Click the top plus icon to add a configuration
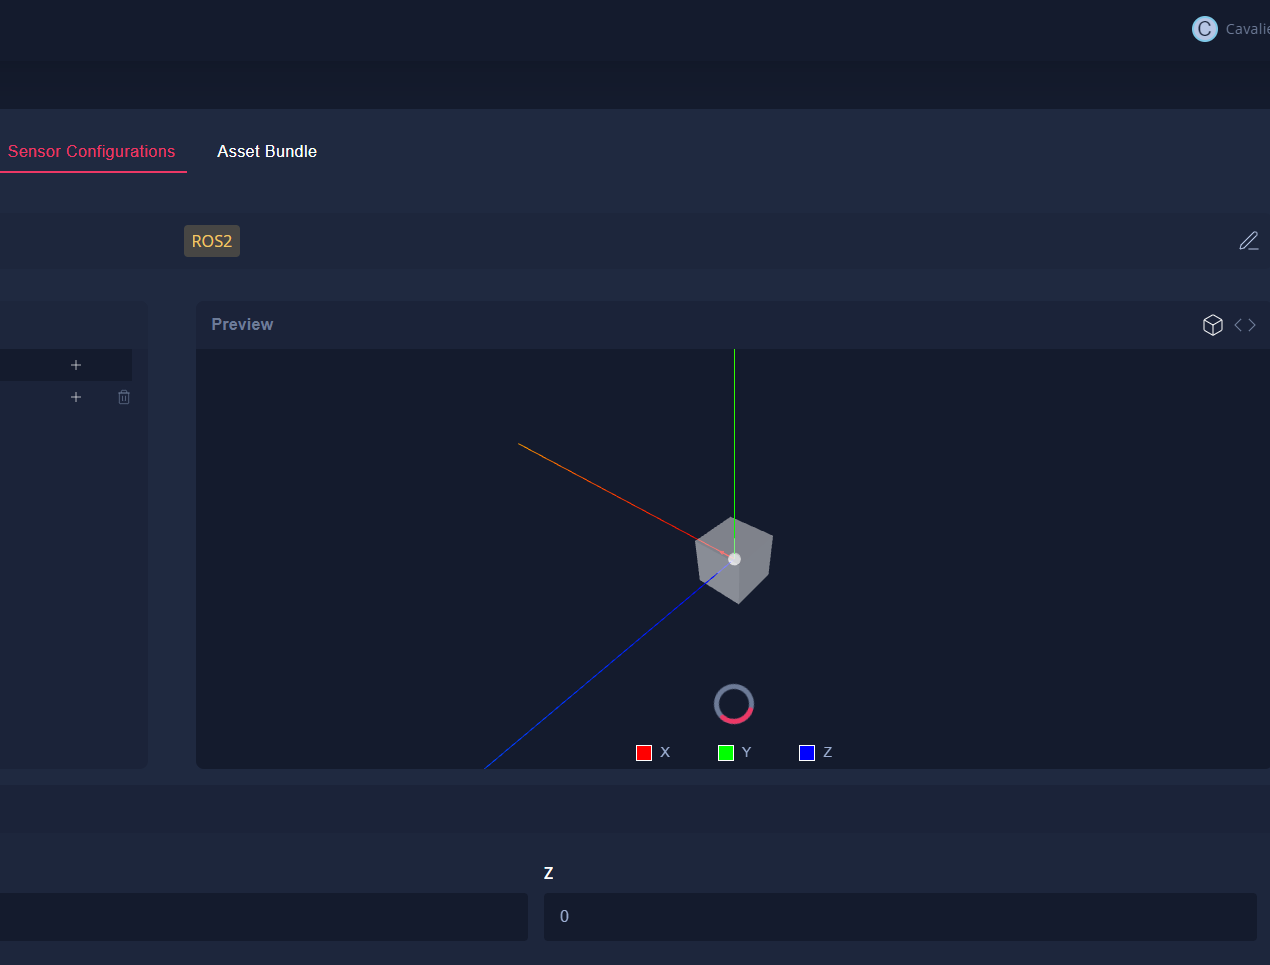The width and height of the screenshot is (1270, 965). (x=75, y=364)
